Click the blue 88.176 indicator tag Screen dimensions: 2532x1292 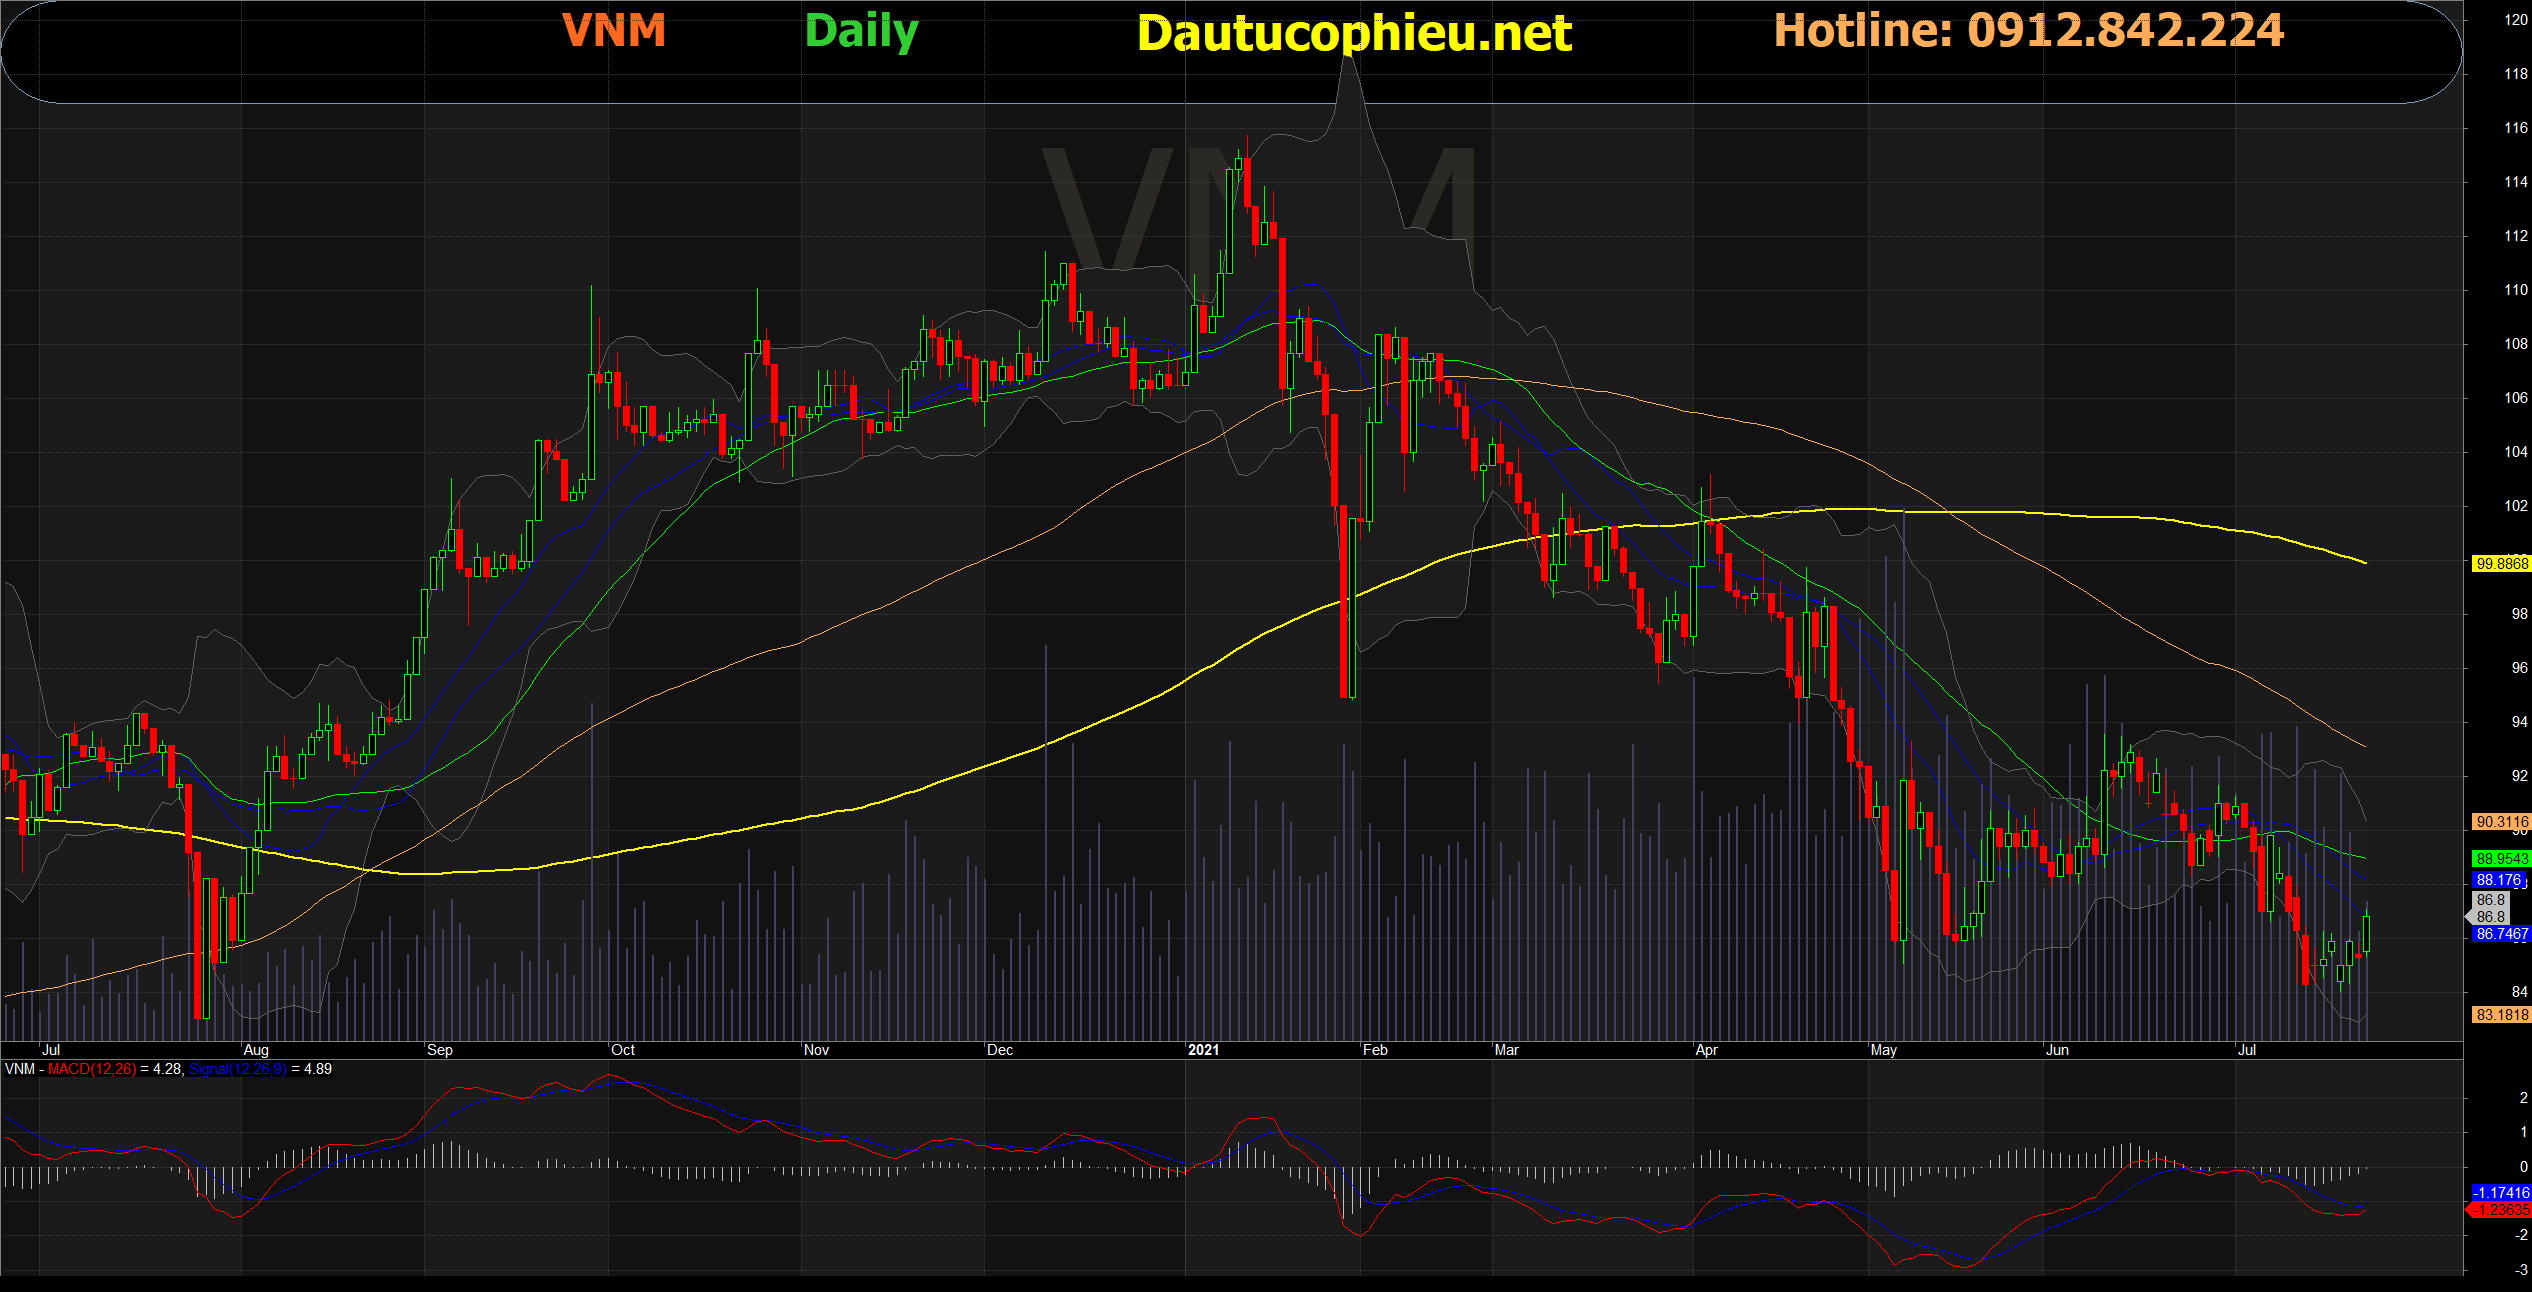click(2499, 880)
